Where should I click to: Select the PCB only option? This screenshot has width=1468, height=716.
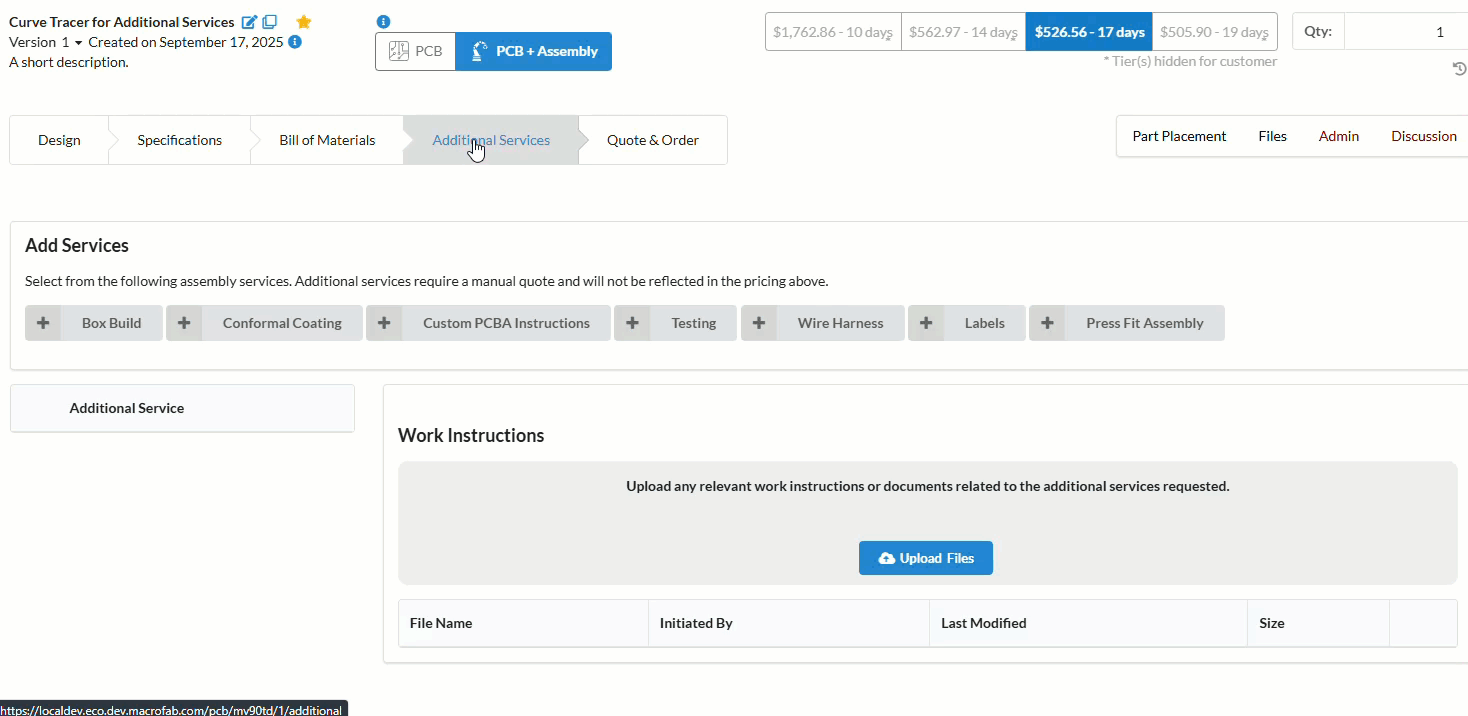(x=415, y=51)
